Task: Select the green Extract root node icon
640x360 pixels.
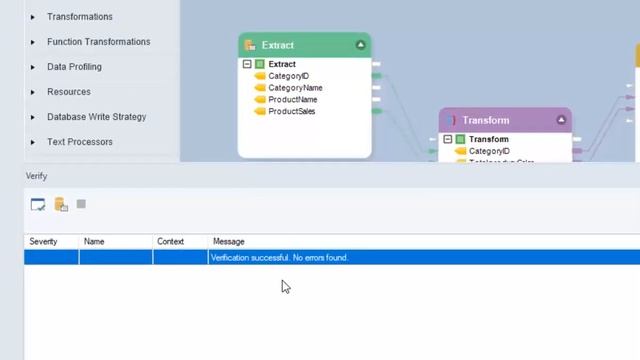Action: (260, 64)
